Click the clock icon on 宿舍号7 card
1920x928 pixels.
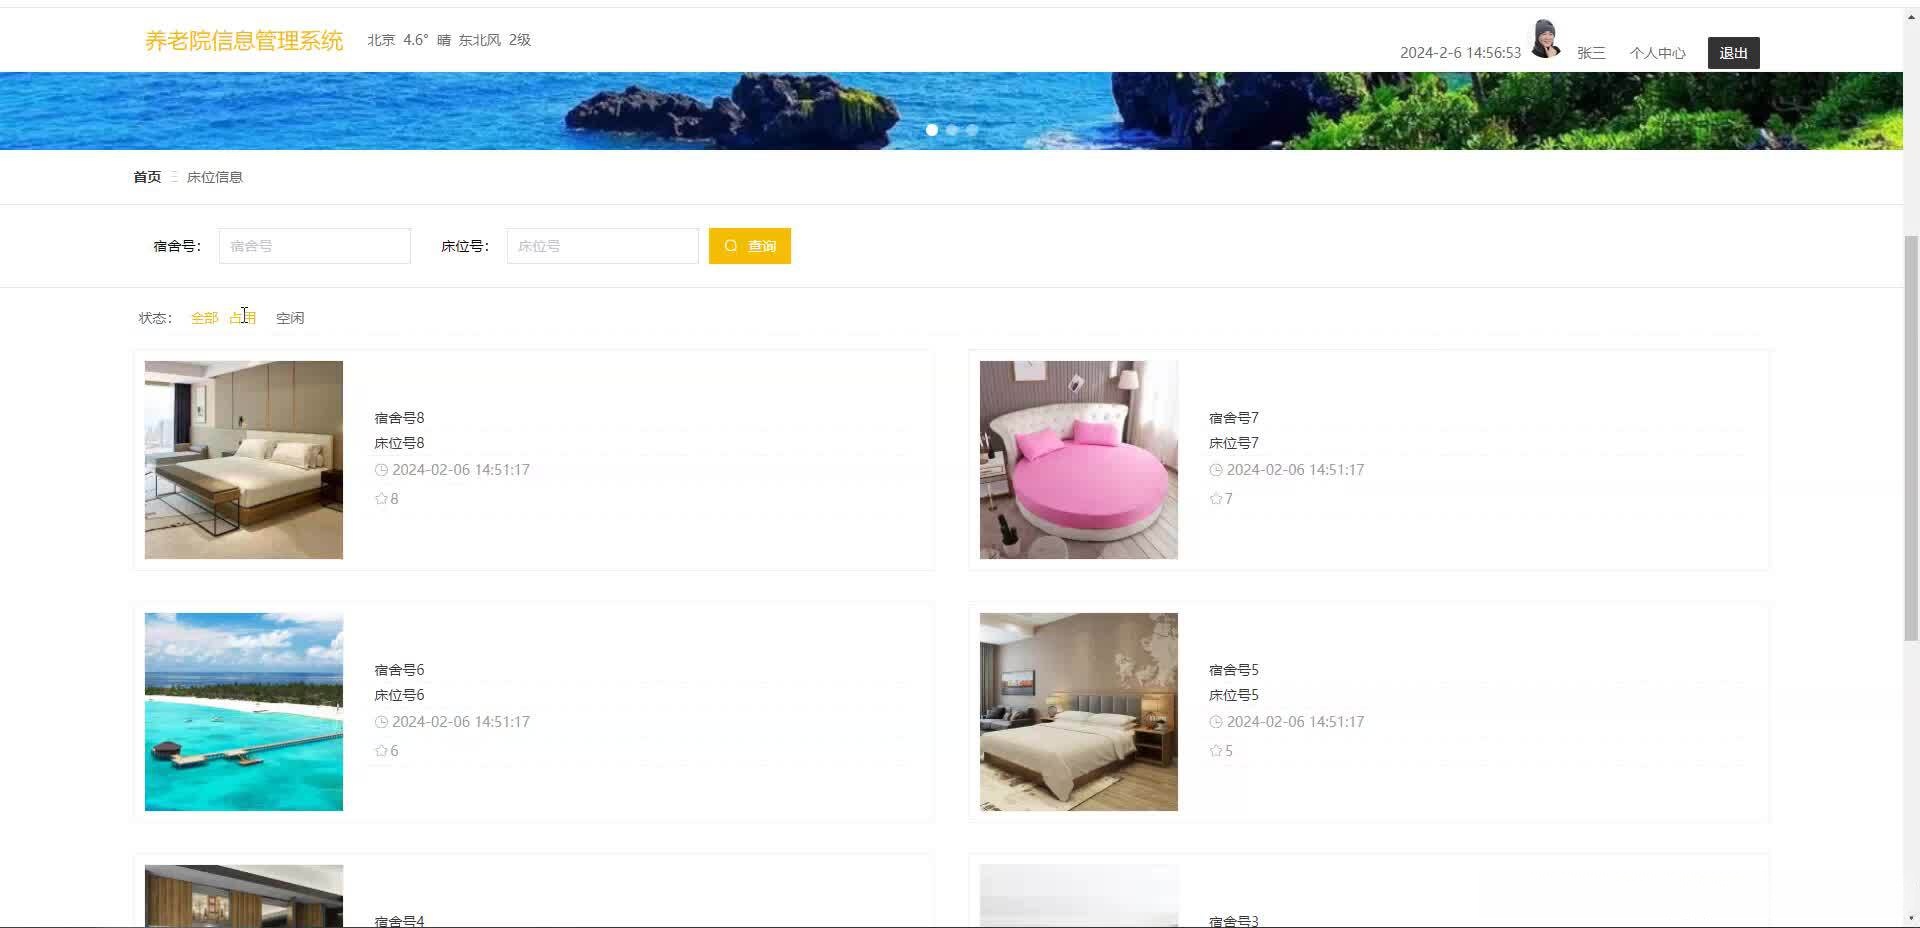[x=1216, y=470]
